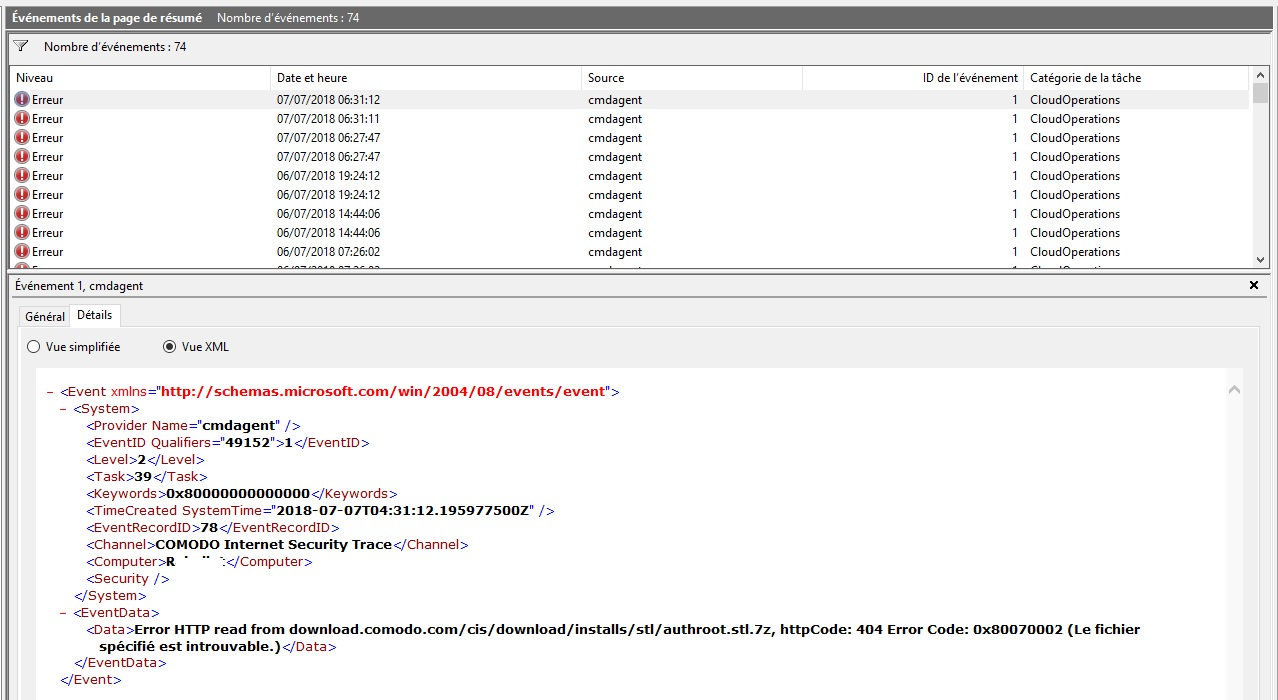Click error icon of the 06:31:12 event
1278x700 pixels.
[22, 100]
